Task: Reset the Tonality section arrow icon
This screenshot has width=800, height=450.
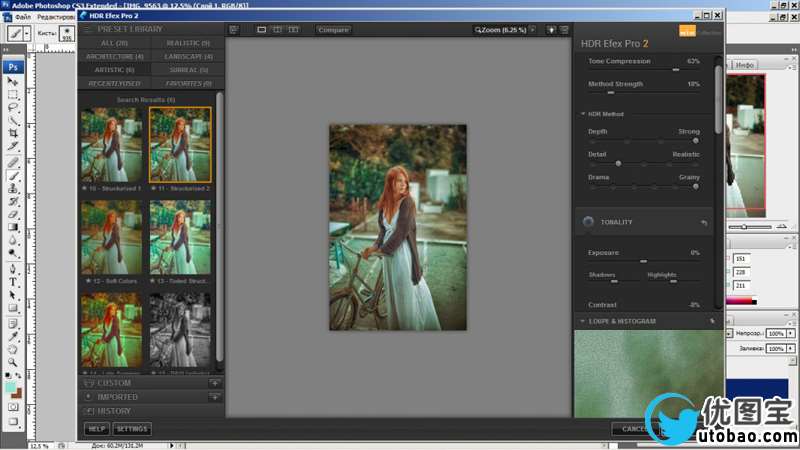Action: click(705, 222)
